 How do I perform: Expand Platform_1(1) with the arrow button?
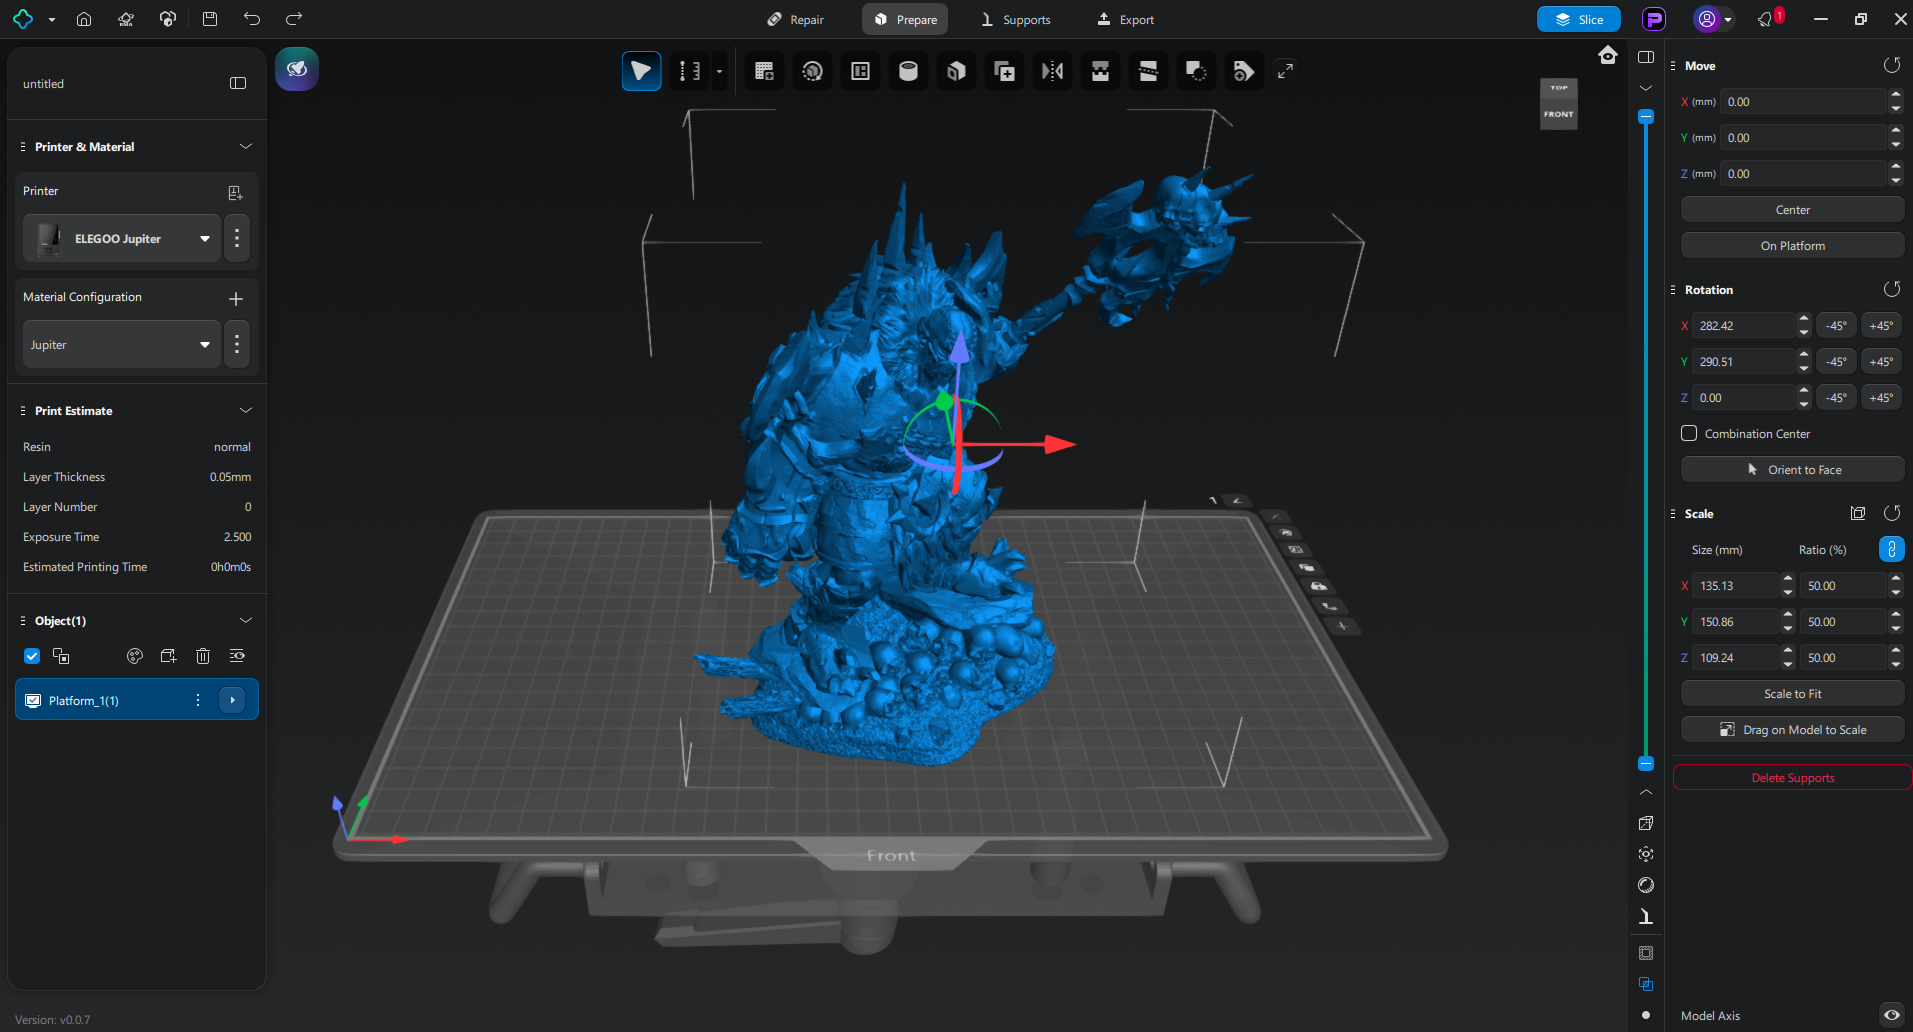coord(232,700)
